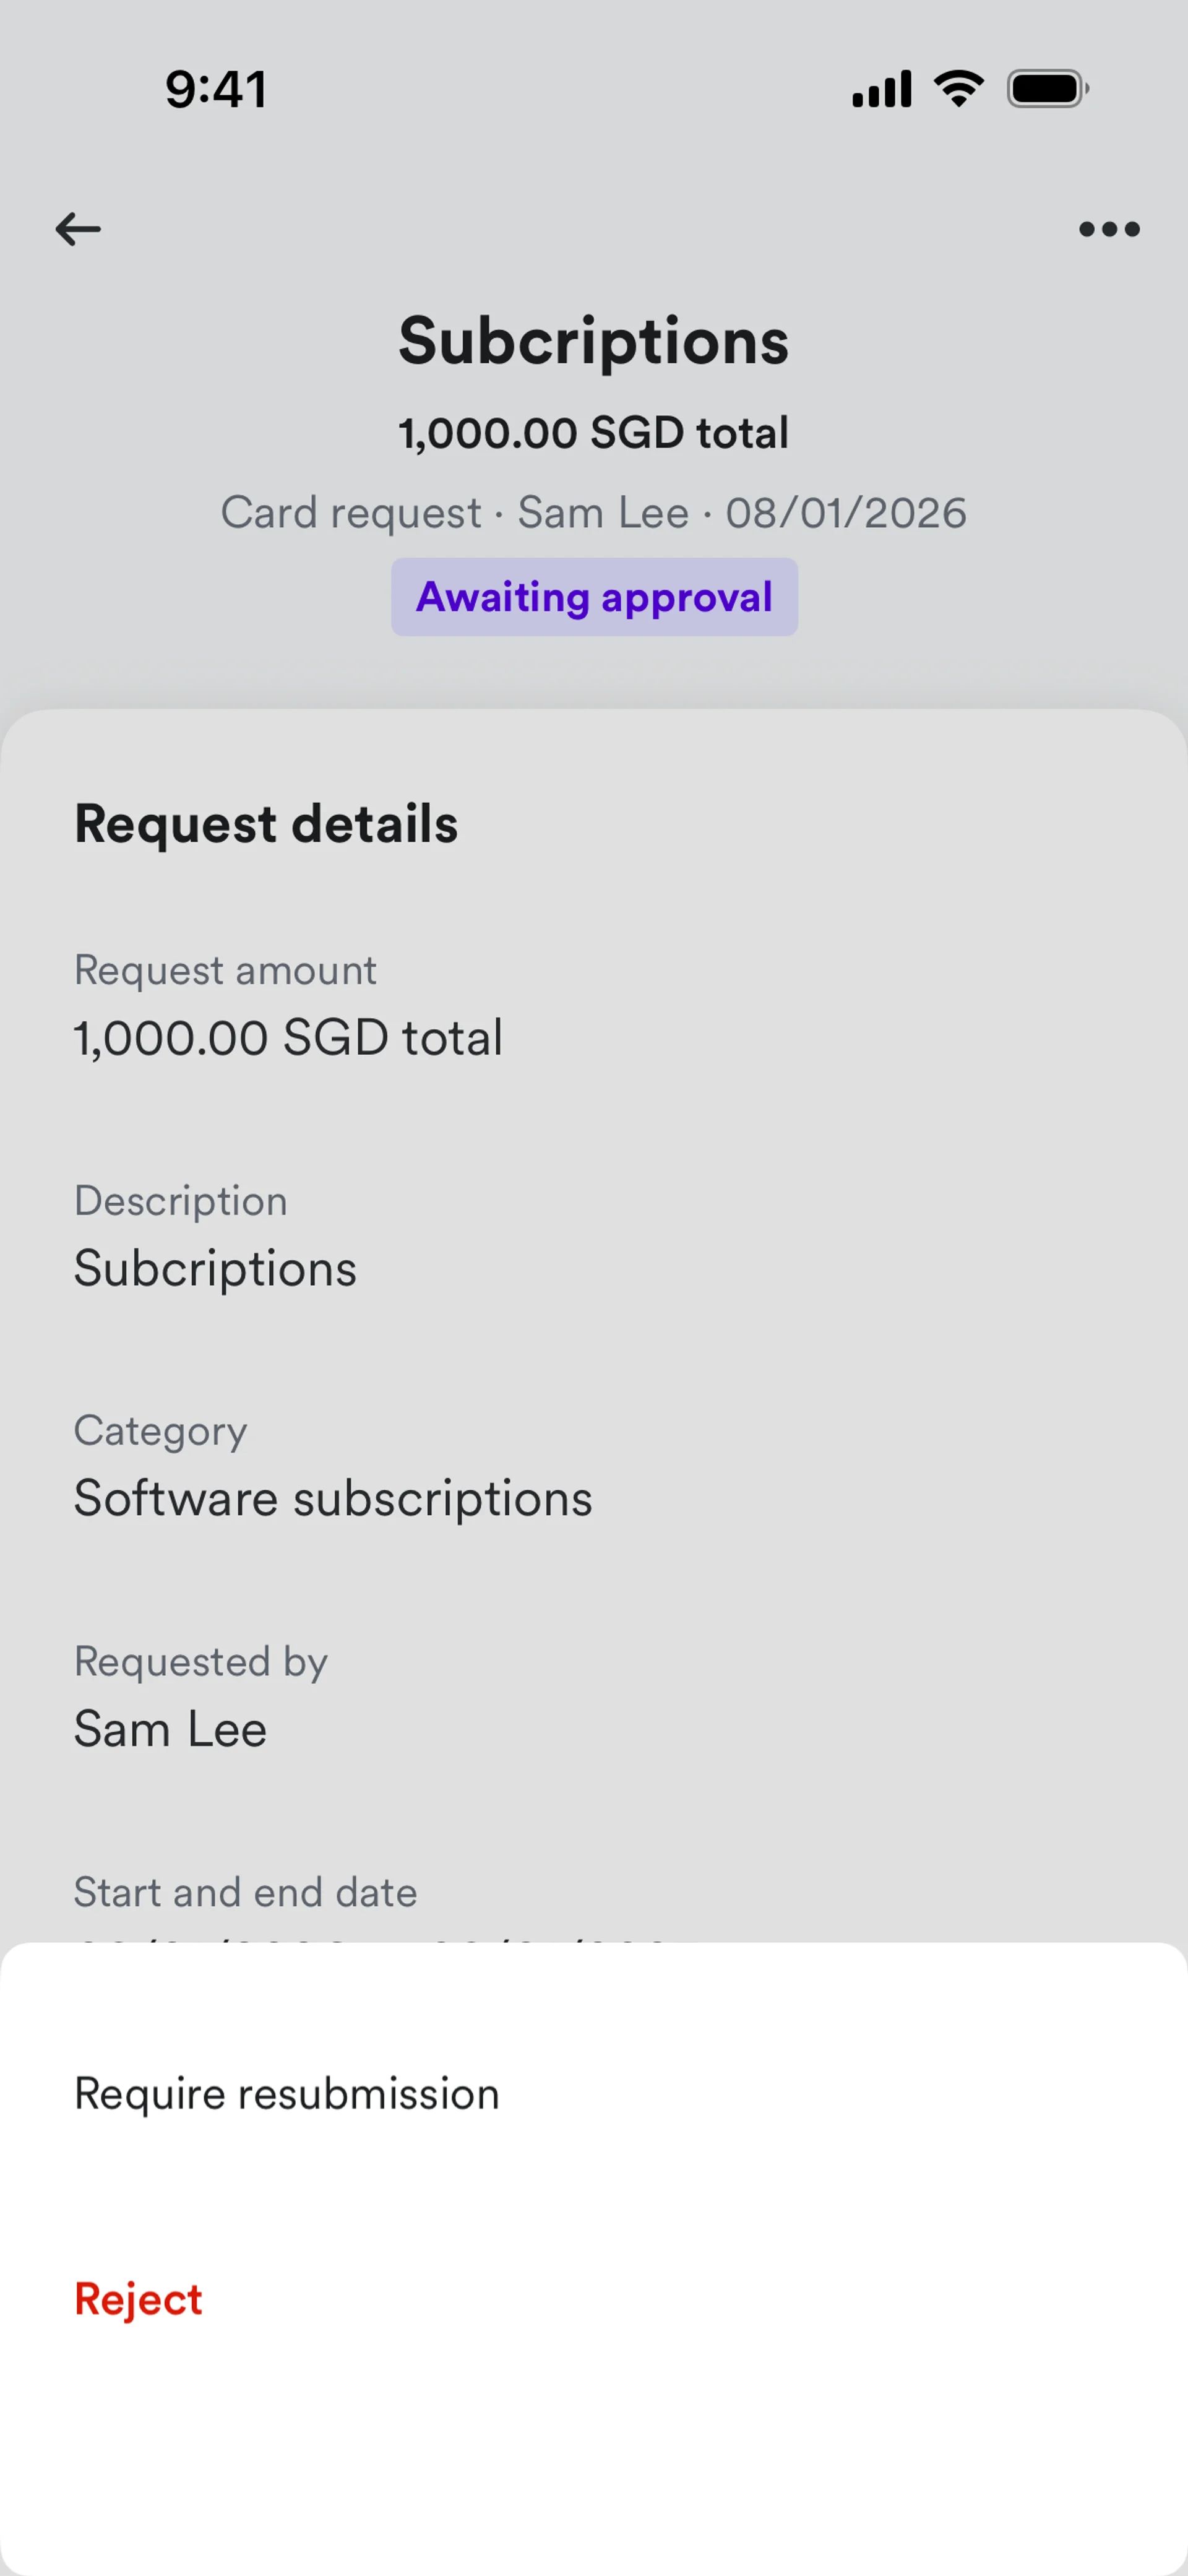Tap the 9:41 clock in status bar
1188x2576 pixels.
click(216, 89)
